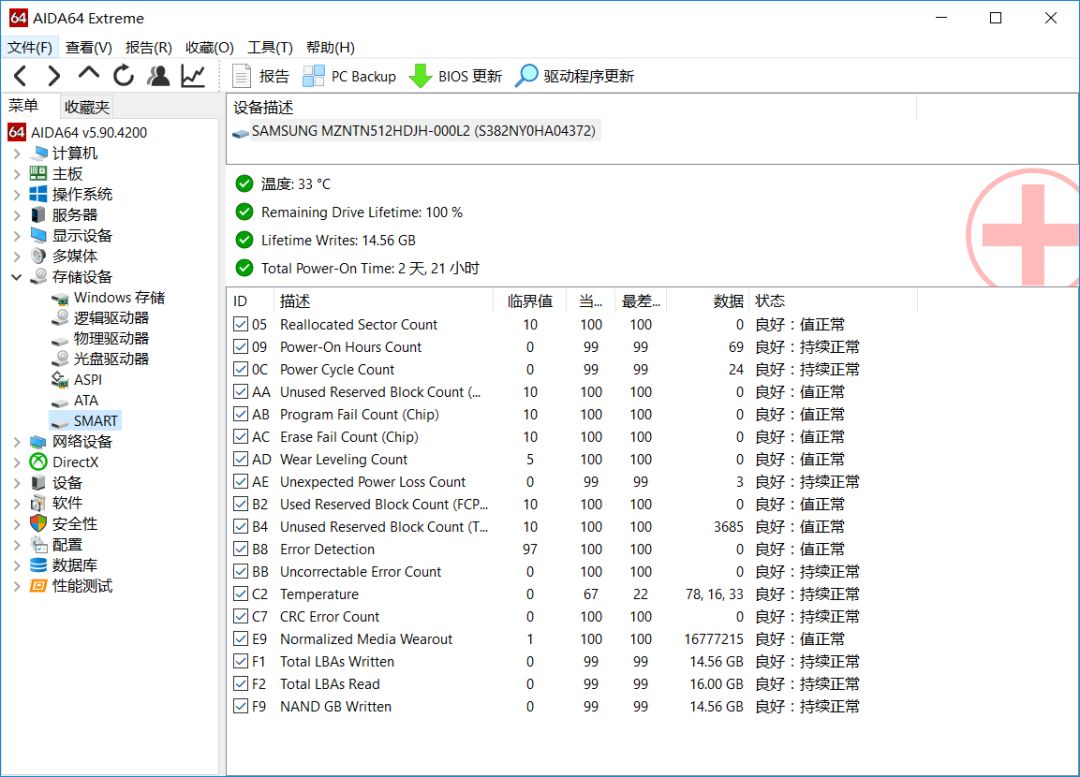The image size is (1080, 777).
Task: Click the user profile icon in toolbar
Action: pyautogui.click(x=156, y=75)
